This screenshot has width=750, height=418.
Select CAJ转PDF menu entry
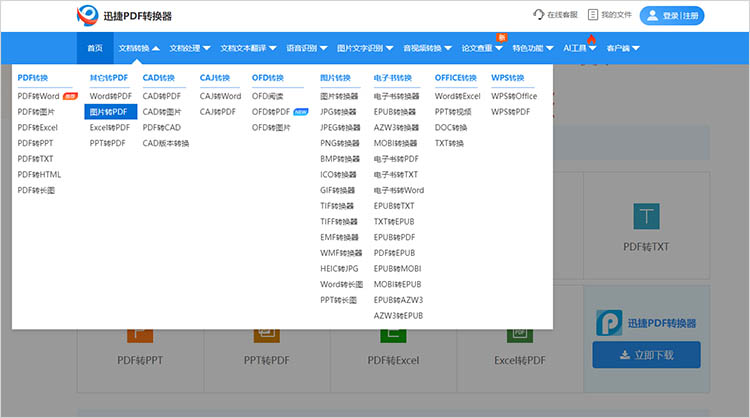click(218, 112)
